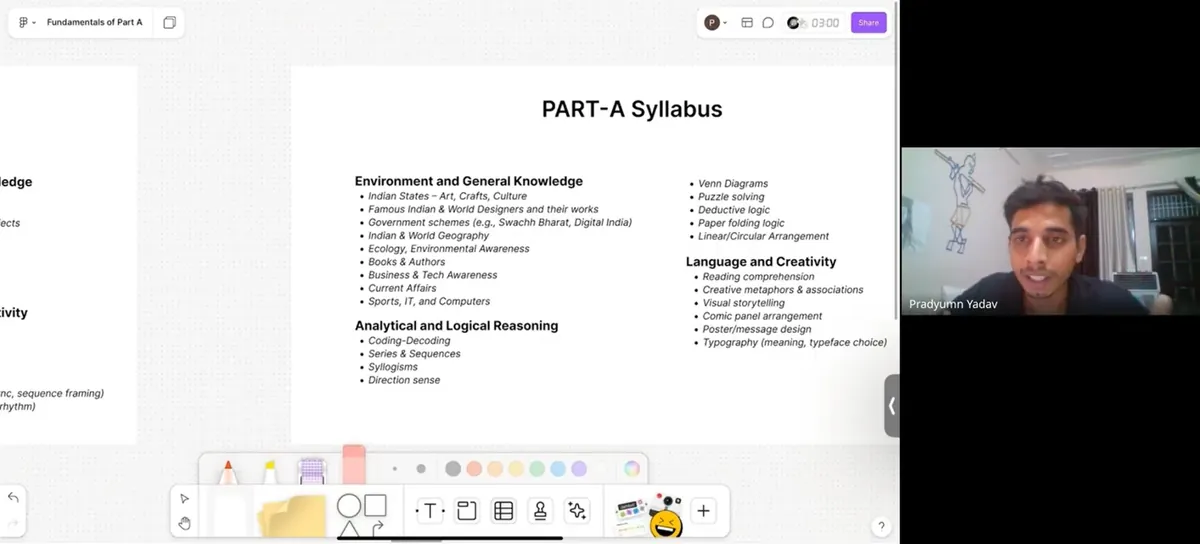Pick the yellow color swatch
The image size is (1200, 544).
(516, 468)
